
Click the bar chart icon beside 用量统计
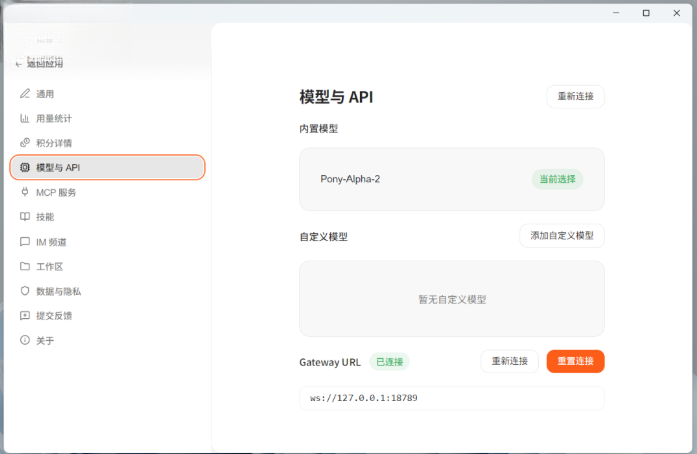click(x=25, y=118)
